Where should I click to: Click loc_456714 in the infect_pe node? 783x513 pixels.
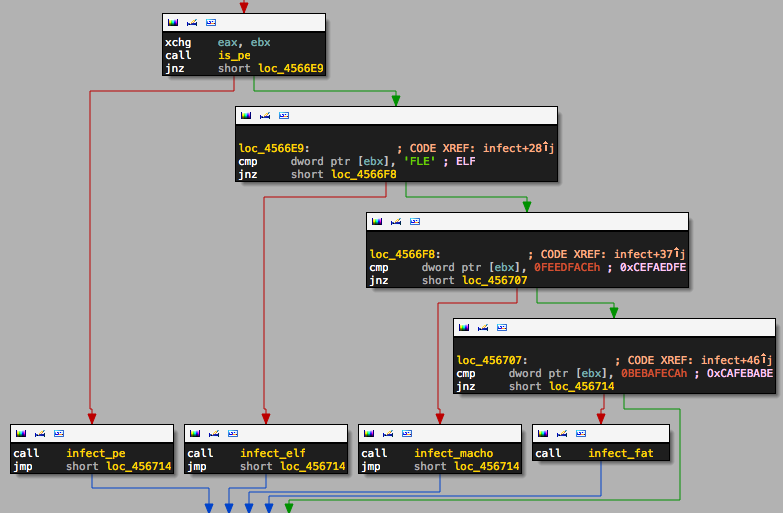pyautogui.click(x=139, y=466)
